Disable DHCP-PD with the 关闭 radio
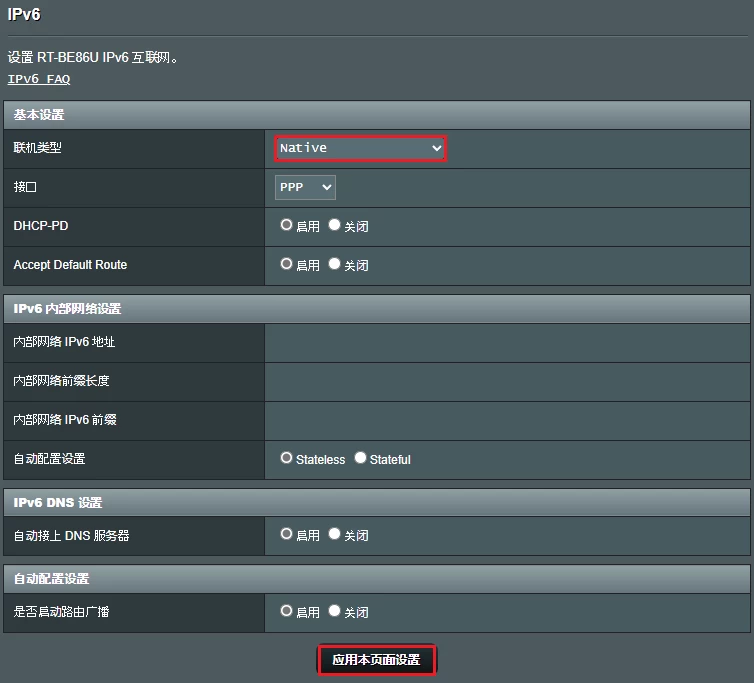This screenshot has height=683, width=754. [335, 226]
